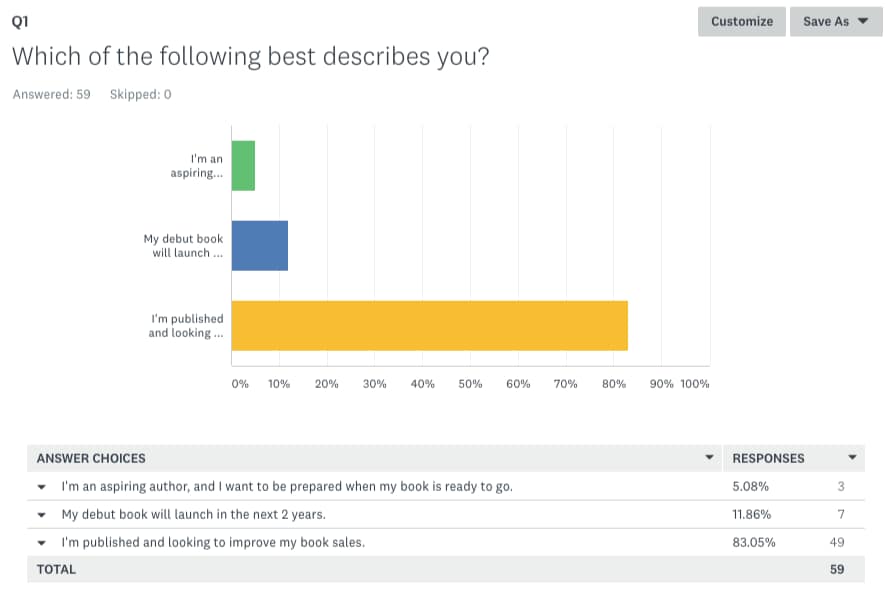The height and width of the screenshot is (610, 892).
Task: Select the blue debut book bar
Action: click(x=260, y=246)
